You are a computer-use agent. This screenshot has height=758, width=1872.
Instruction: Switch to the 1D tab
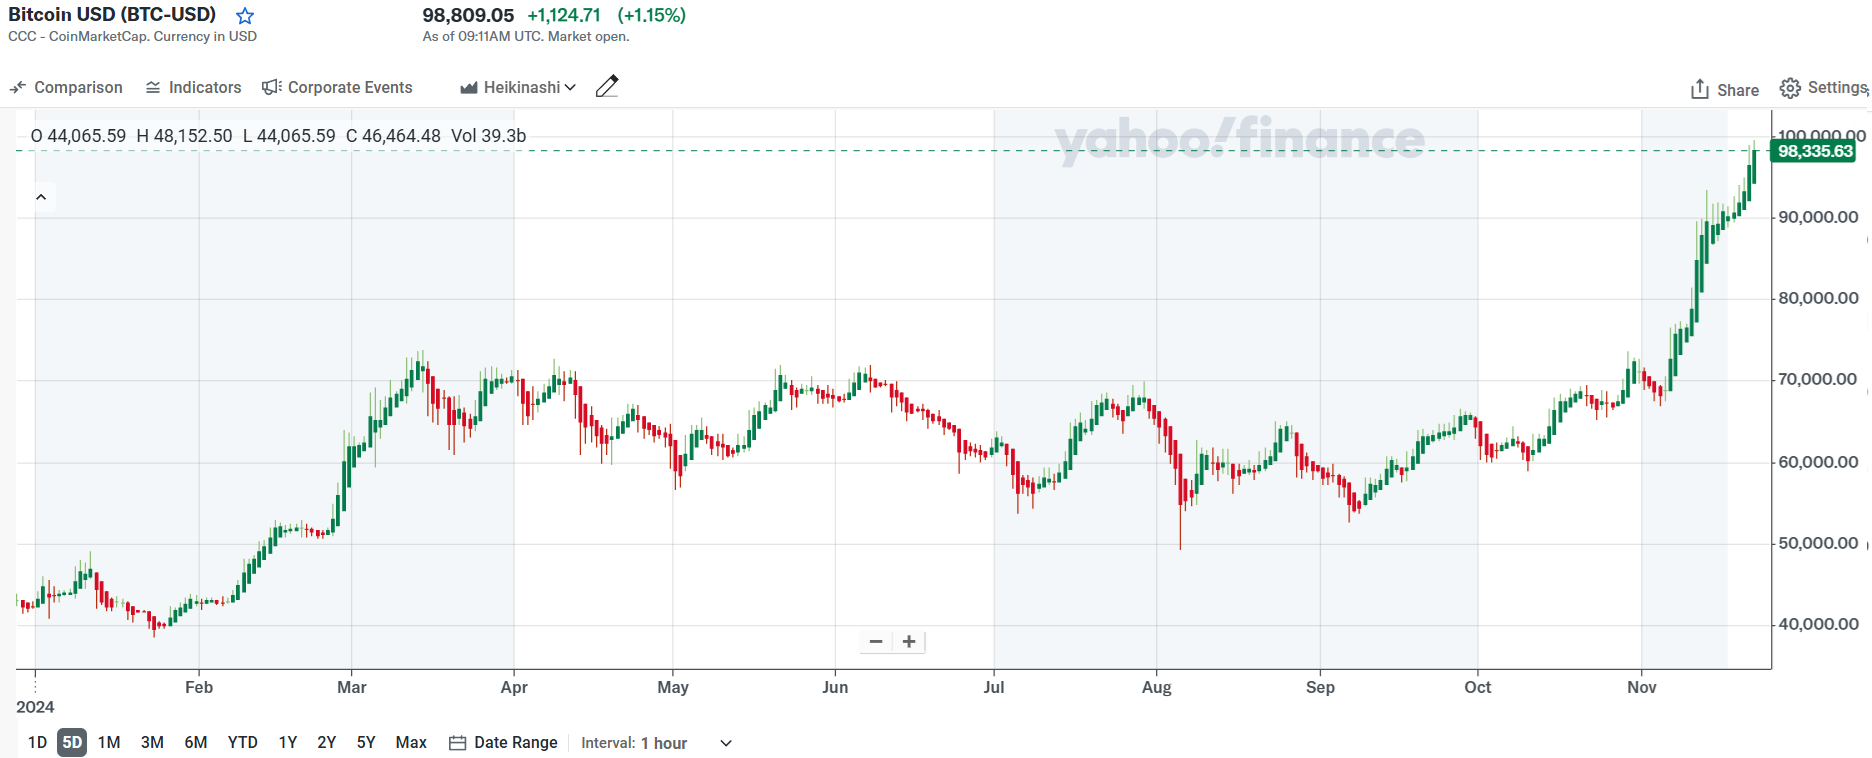[37, 742]
